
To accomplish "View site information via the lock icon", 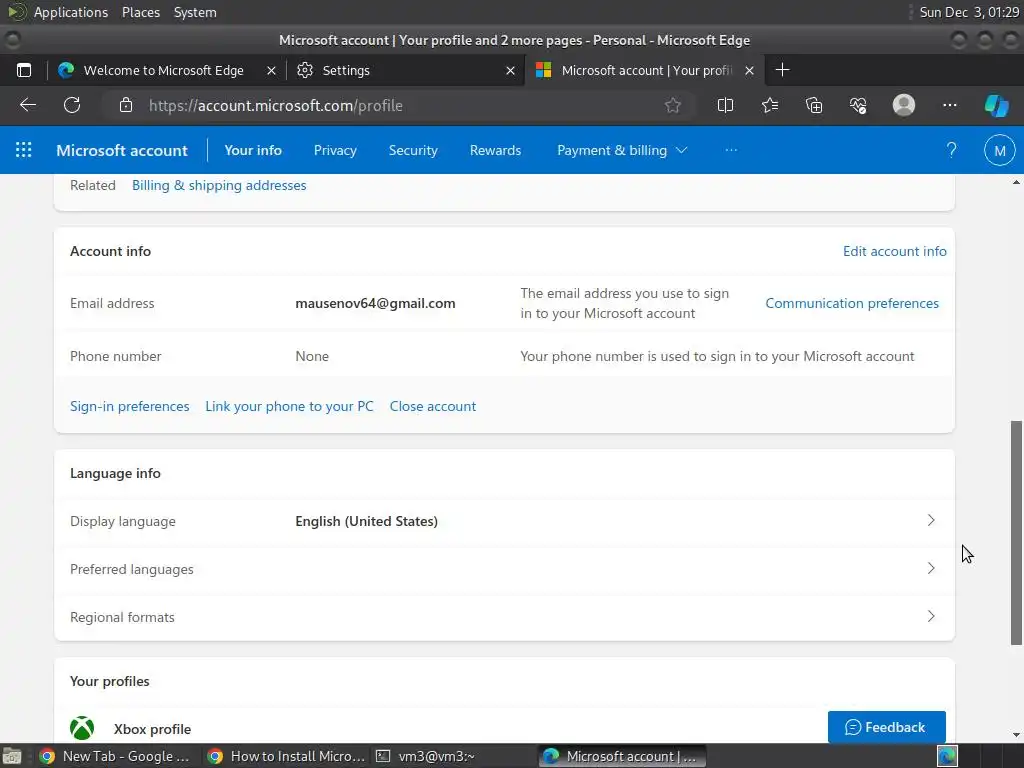I will tap(126, 105).
